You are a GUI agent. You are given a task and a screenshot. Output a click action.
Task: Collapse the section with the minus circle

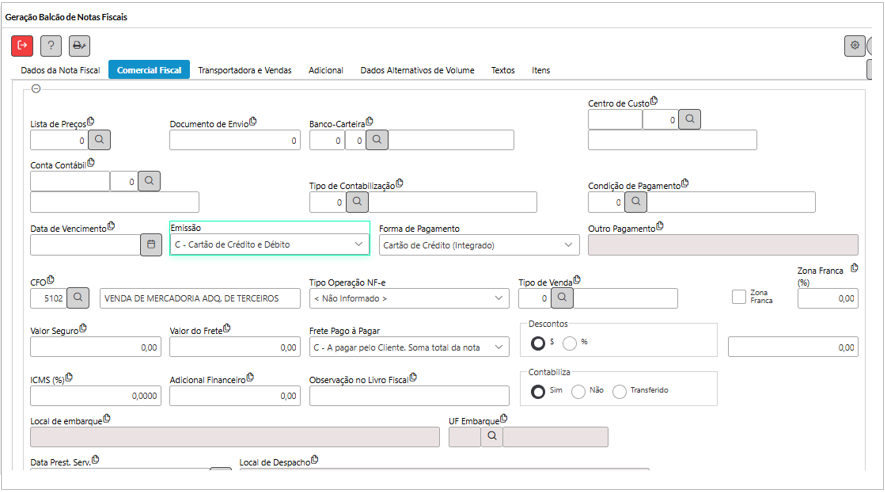[x=37, y=89]
